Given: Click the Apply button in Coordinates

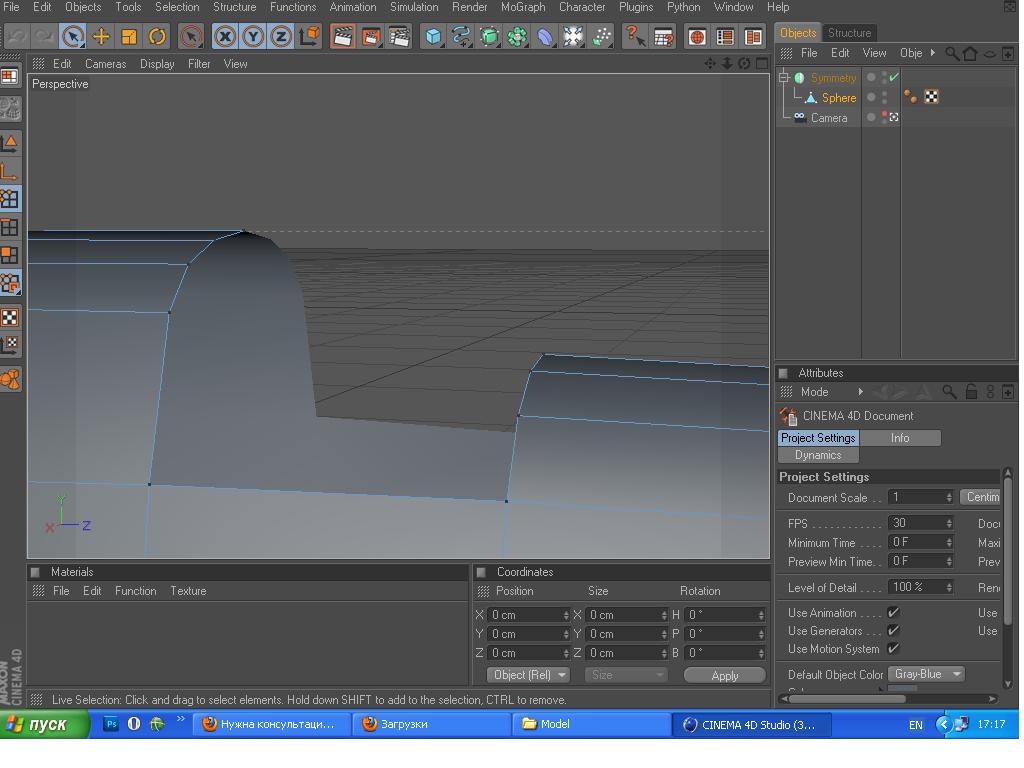Looking at the screenshot, I should [724, 675].
